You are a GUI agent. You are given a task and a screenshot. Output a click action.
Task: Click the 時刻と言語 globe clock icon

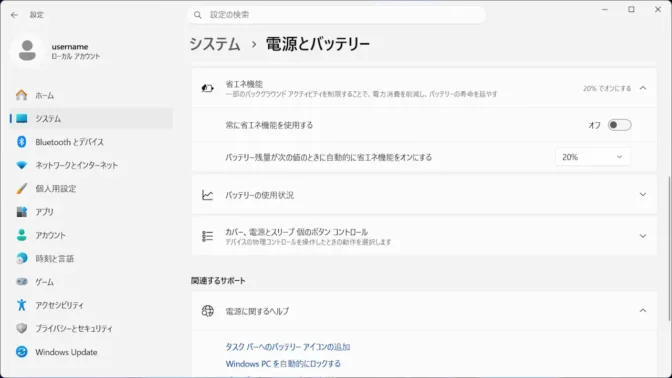(x=21, y=258)
